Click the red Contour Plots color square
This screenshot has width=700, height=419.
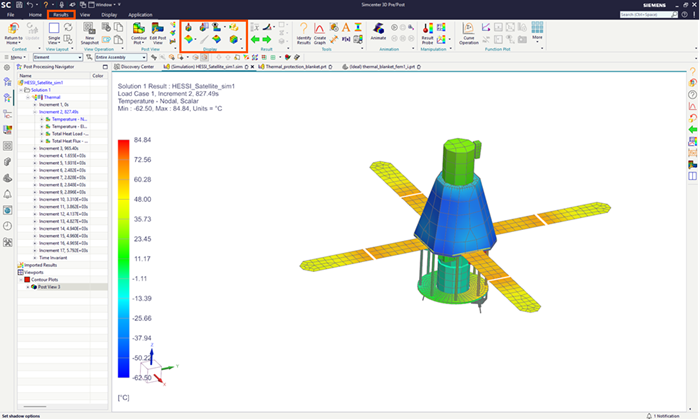[x=27, y=280]
